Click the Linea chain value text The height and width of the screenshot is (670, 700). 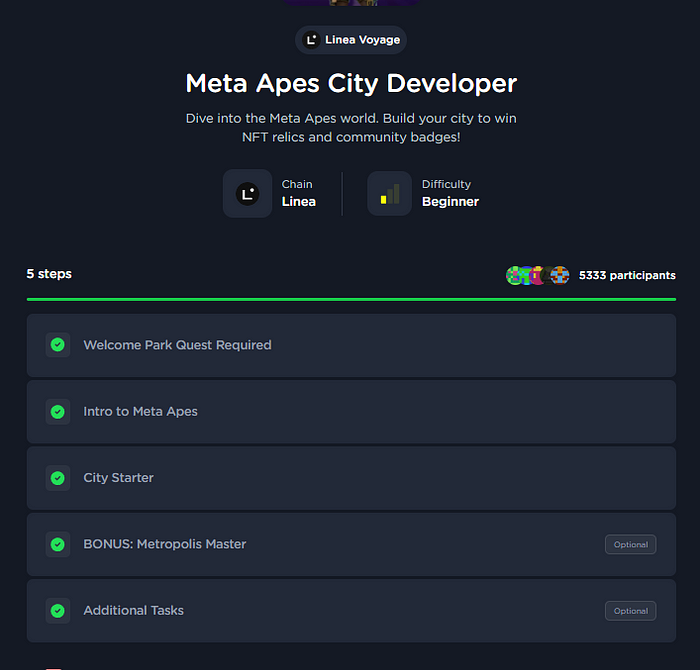coord(299,202)
